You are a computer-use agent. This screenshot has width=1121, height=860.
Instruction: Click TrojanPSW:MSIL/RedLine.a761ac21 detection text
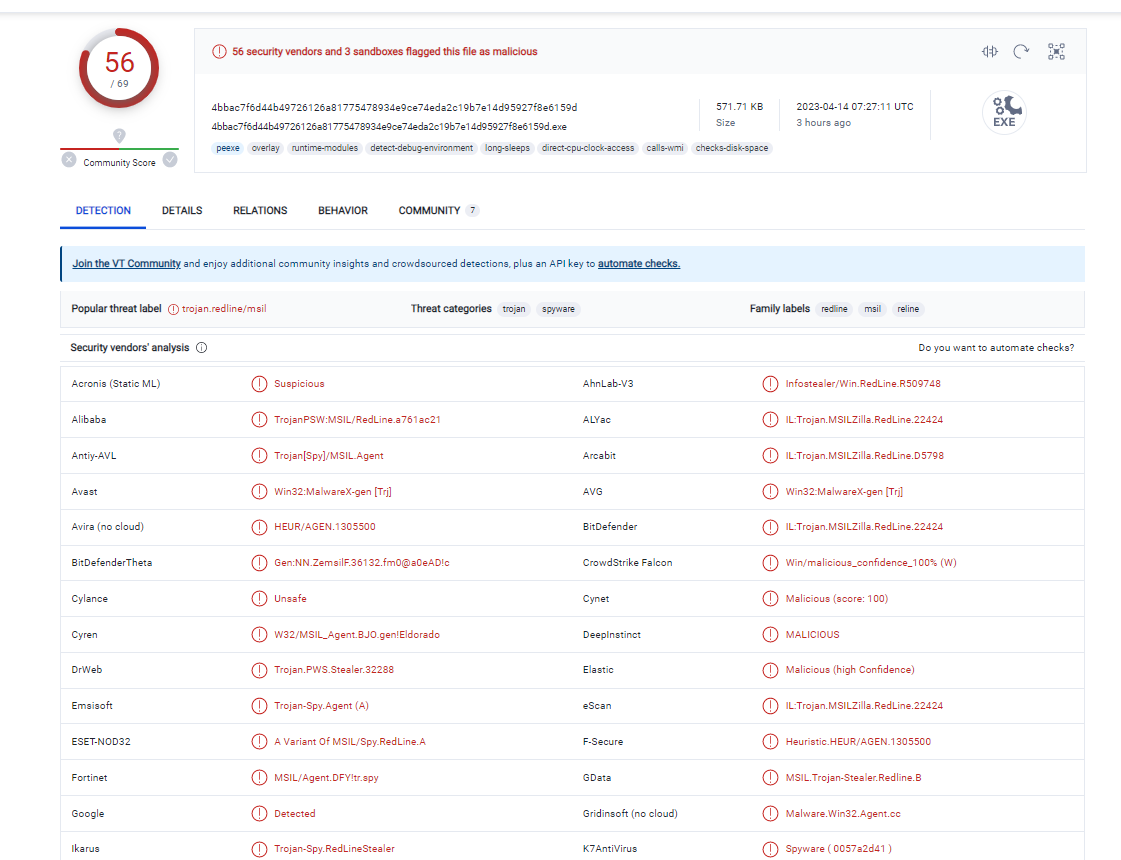point(357,420)
